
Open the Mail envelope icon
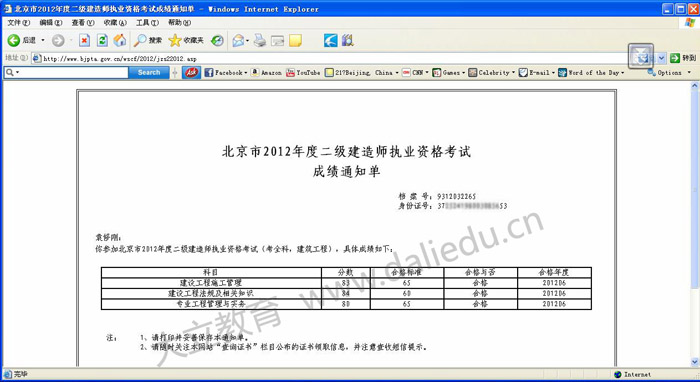[239, 41]
